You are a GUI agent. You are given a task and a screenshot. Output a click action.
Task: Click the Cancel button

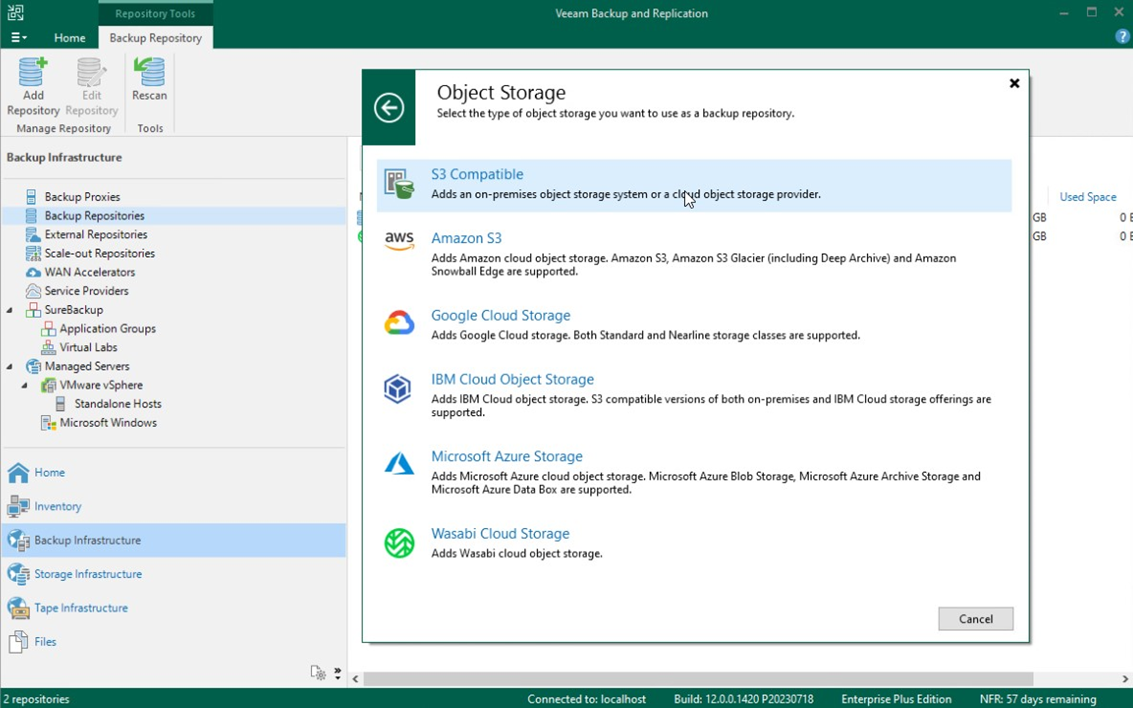975,618
